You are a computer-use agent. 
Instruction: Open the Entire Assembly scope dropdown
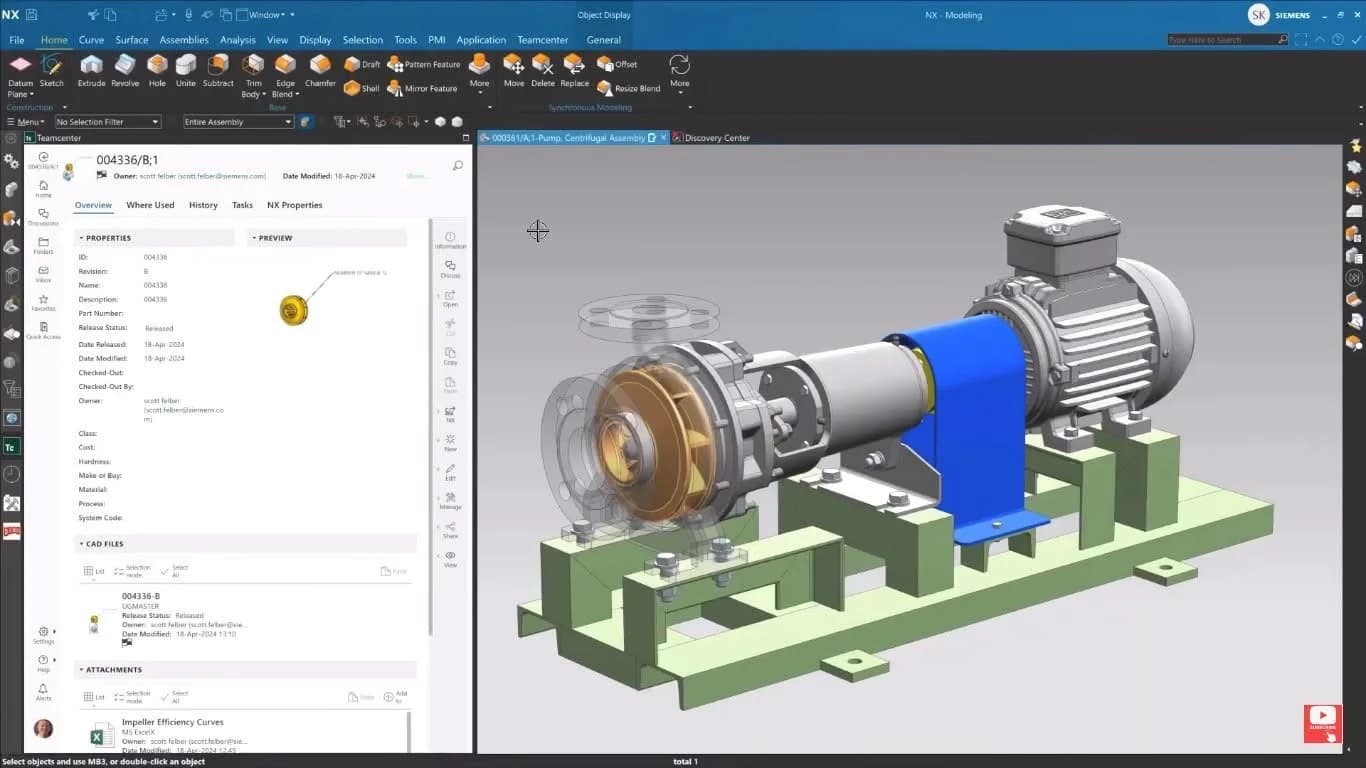(238, 122)
